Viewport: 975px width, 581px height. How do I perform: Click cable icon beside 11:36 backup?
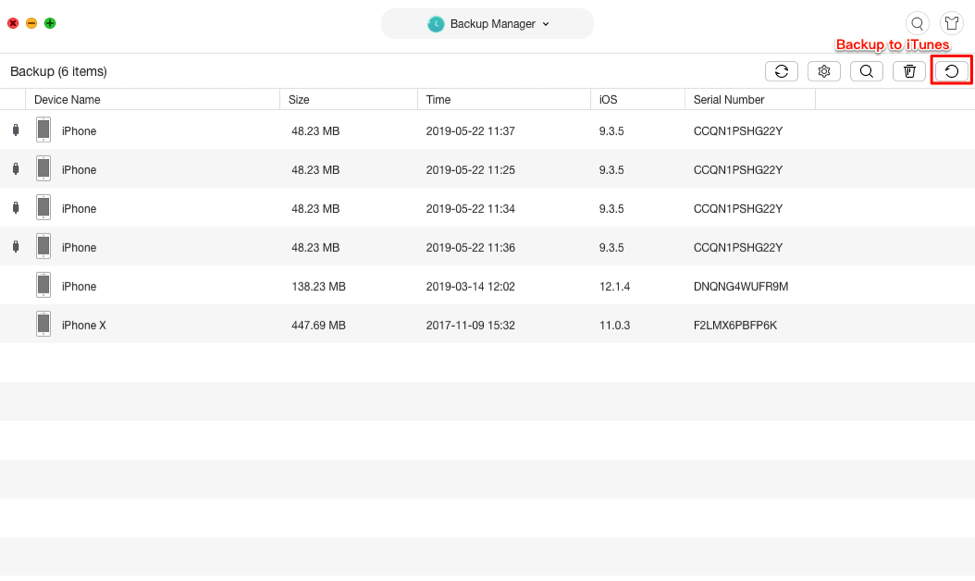point(16,246)
